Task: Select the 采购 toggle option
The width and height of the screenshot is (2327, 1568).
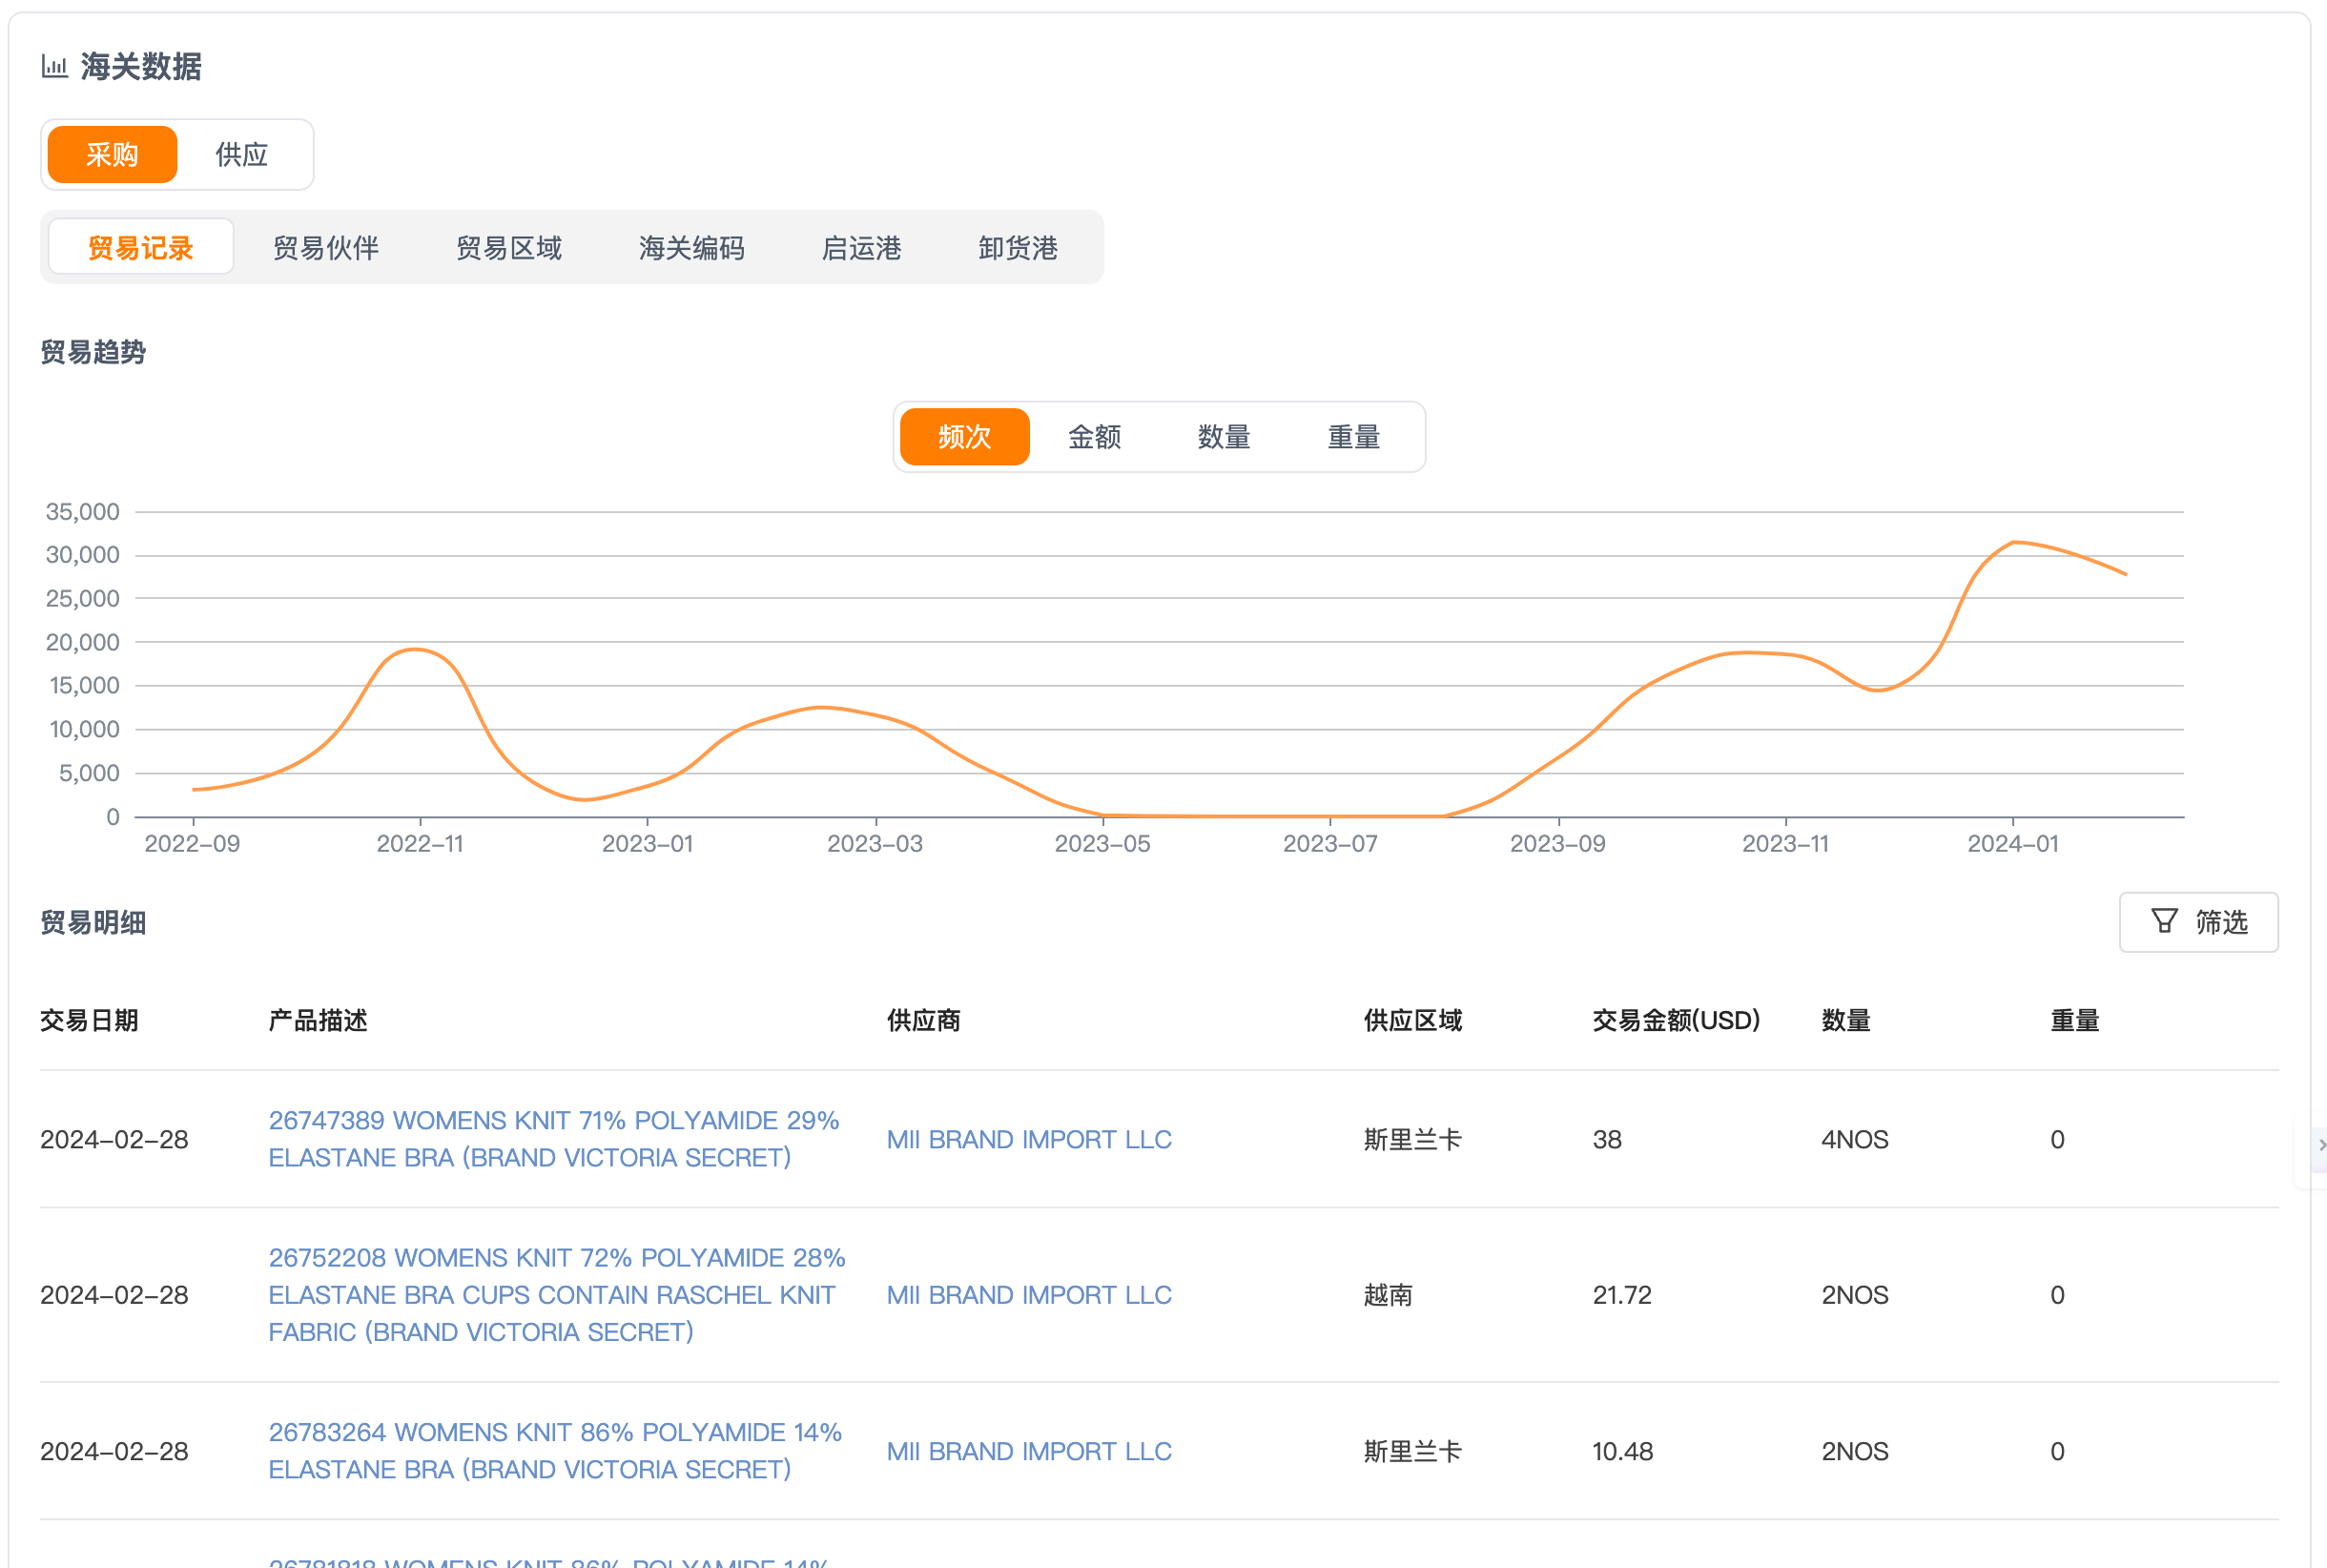Action: [x=112, y=155]
